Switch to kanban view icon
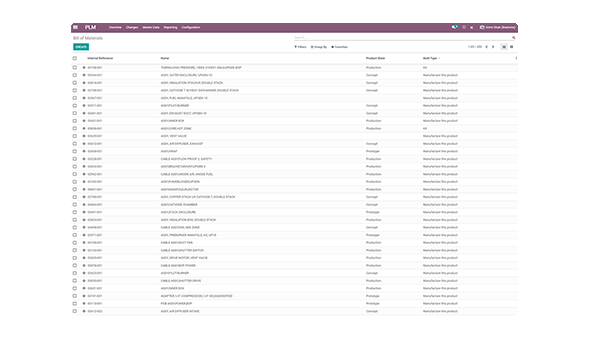This screenshot has width=590, height=360. click(x=511, y=47)
